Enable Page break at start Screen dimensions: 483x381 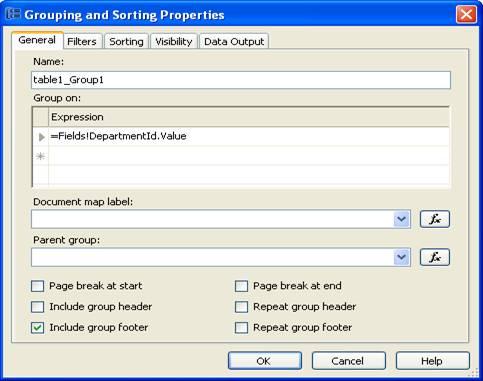coord(37,286)
